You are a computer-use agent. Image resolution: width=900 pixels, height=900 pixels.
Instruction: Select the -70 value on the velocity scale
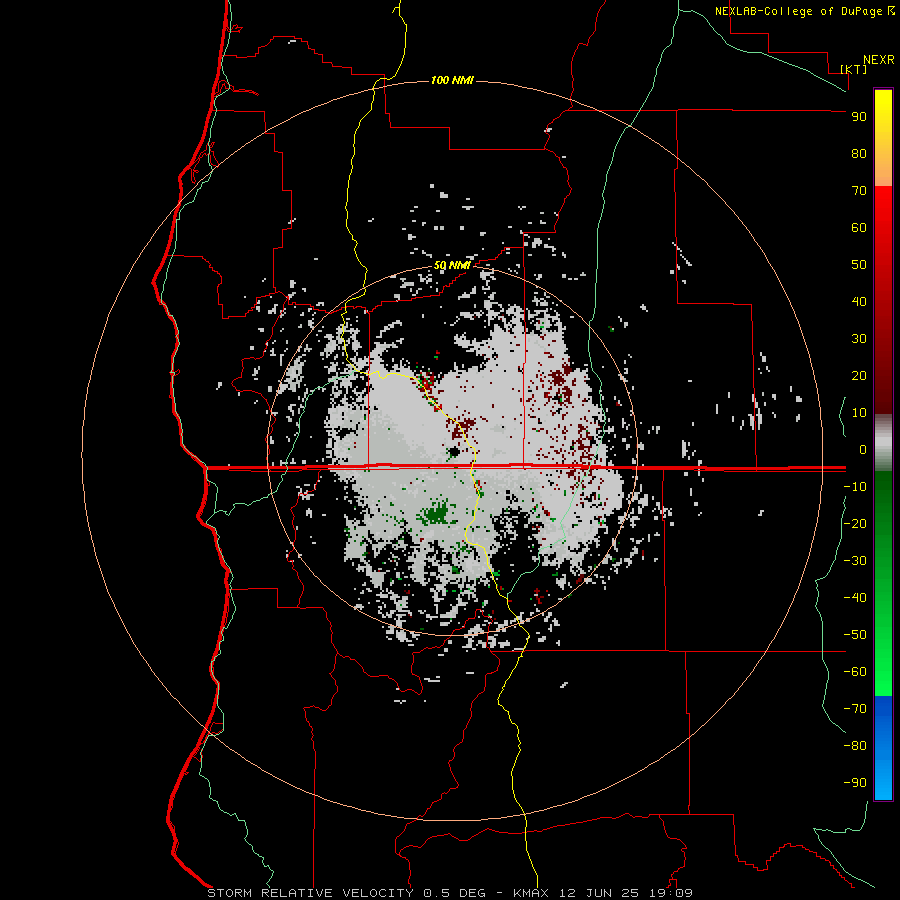click(x=855, y=709)
